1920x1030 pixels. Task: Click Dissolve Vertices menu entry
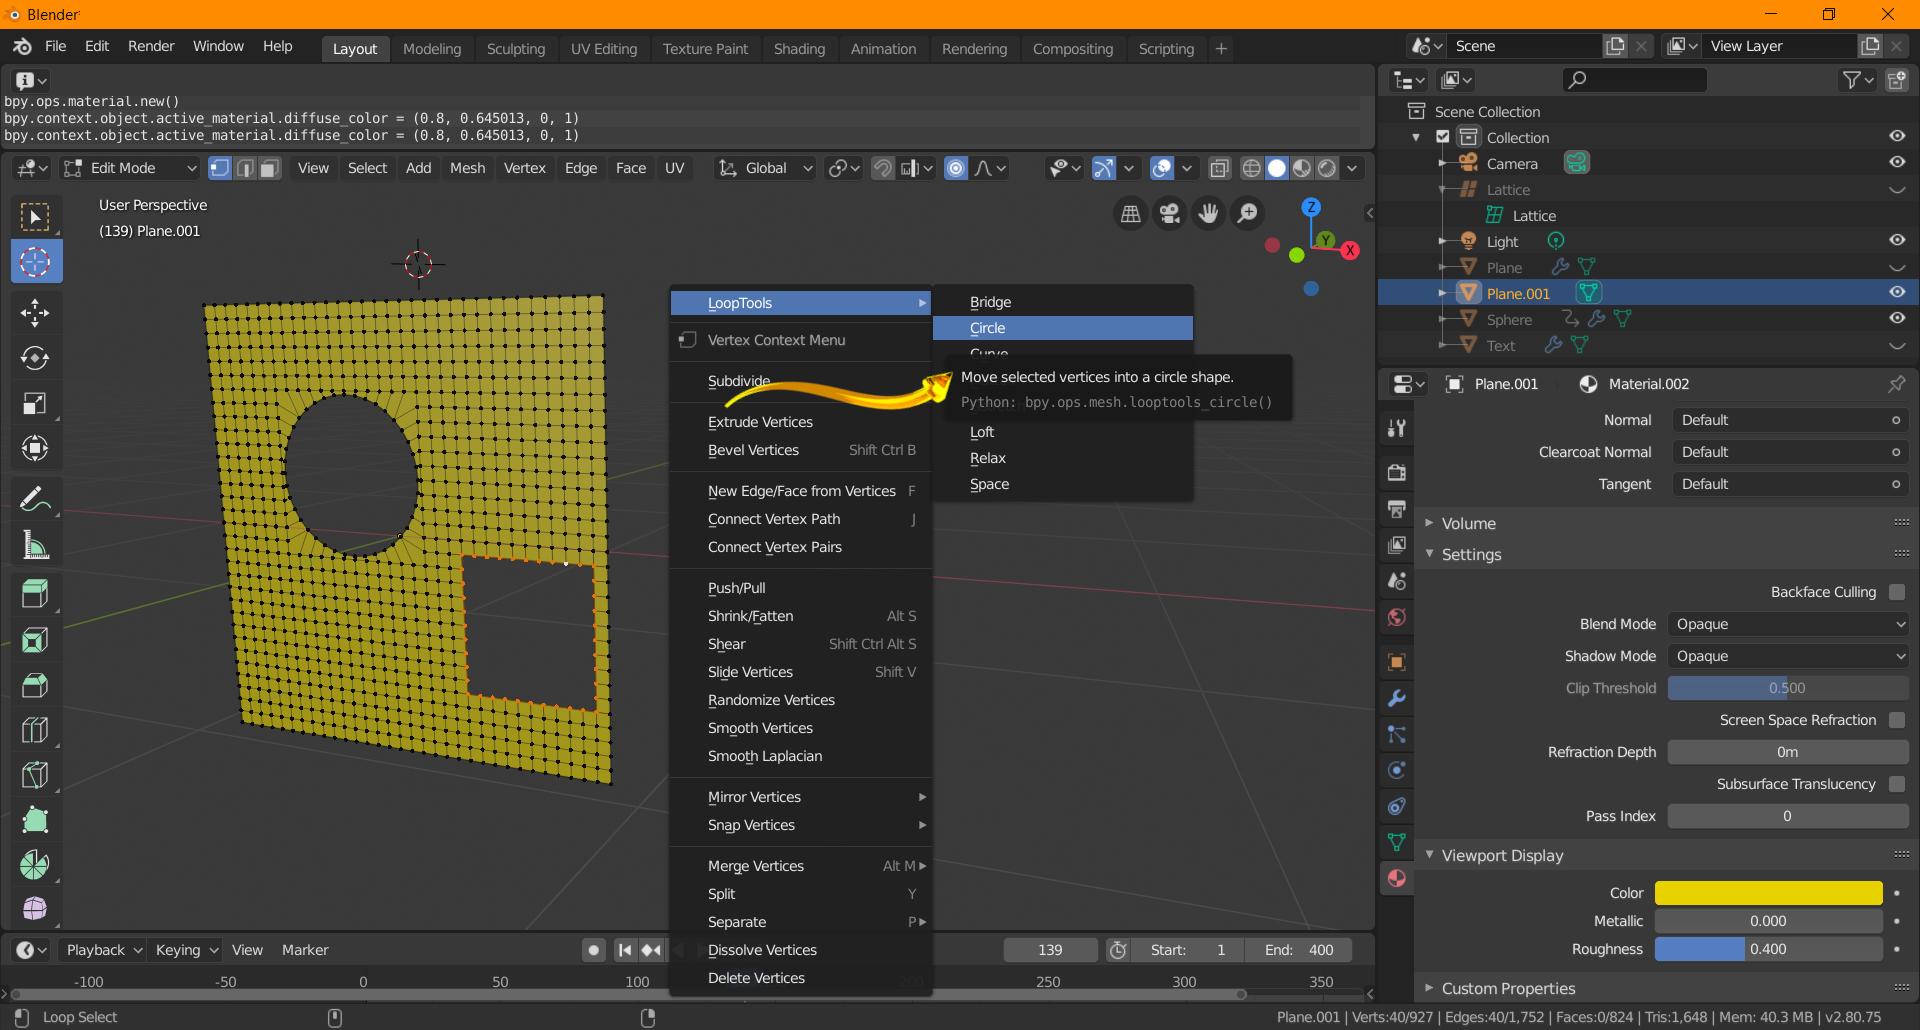pos(801,950)
